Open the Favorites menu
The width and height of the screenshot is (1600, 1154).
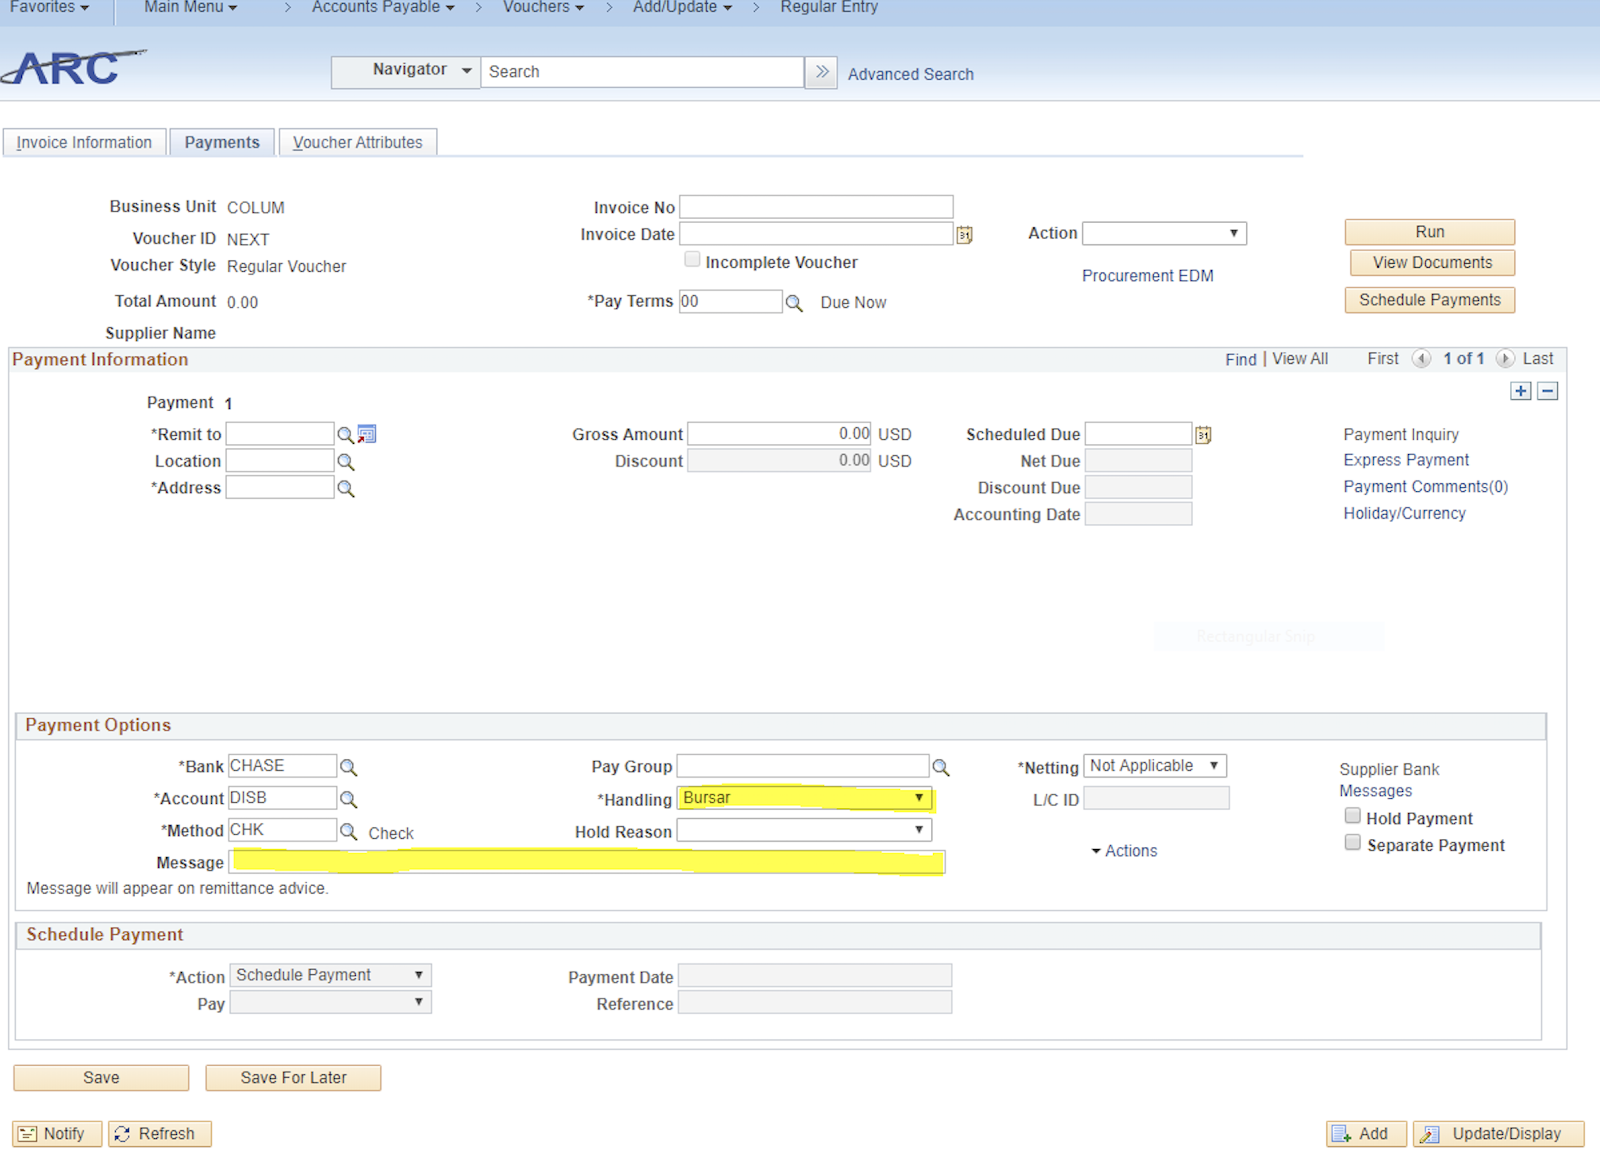tap(49, 7)
